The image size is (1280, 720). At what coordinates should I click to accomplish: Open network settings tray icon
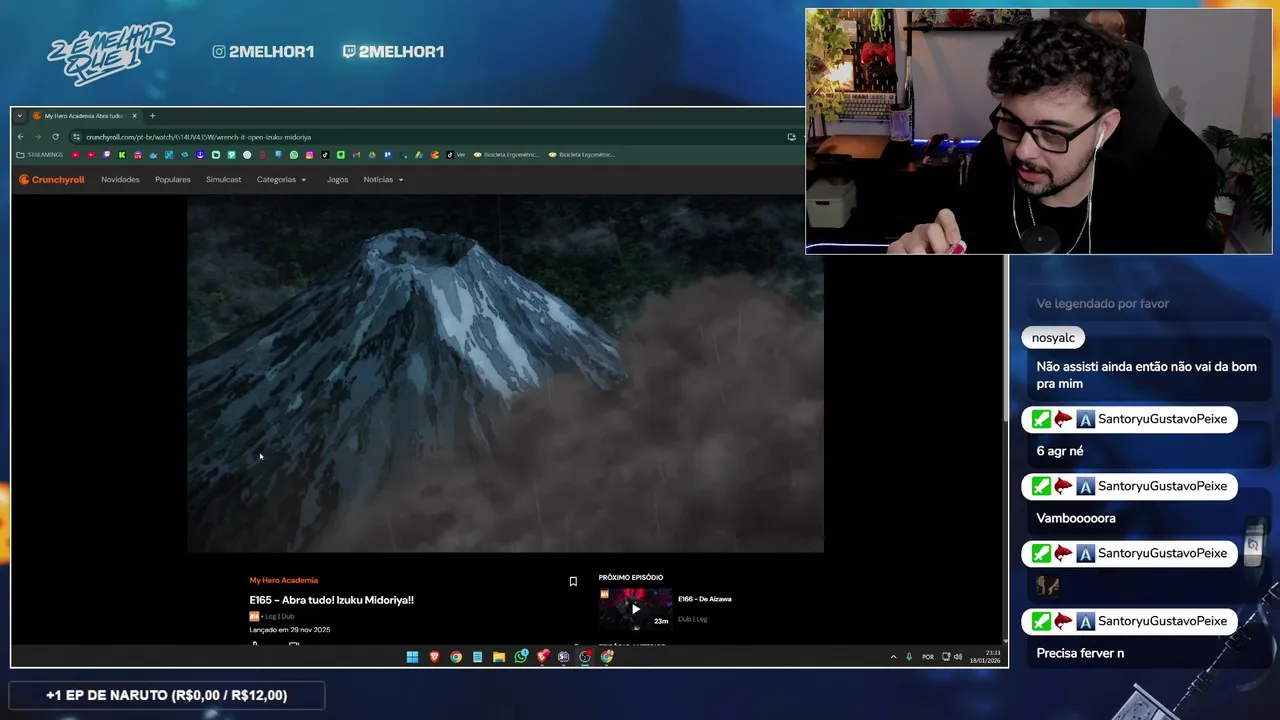click(947, 657)
